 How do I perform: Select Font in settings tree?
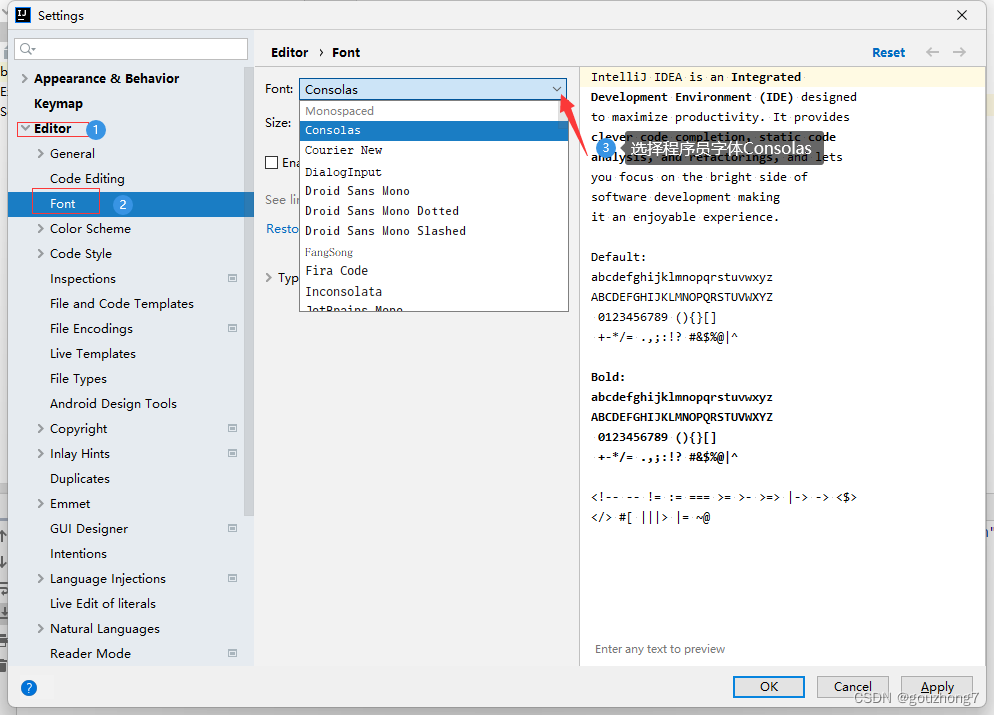click(x=131, y=204)
